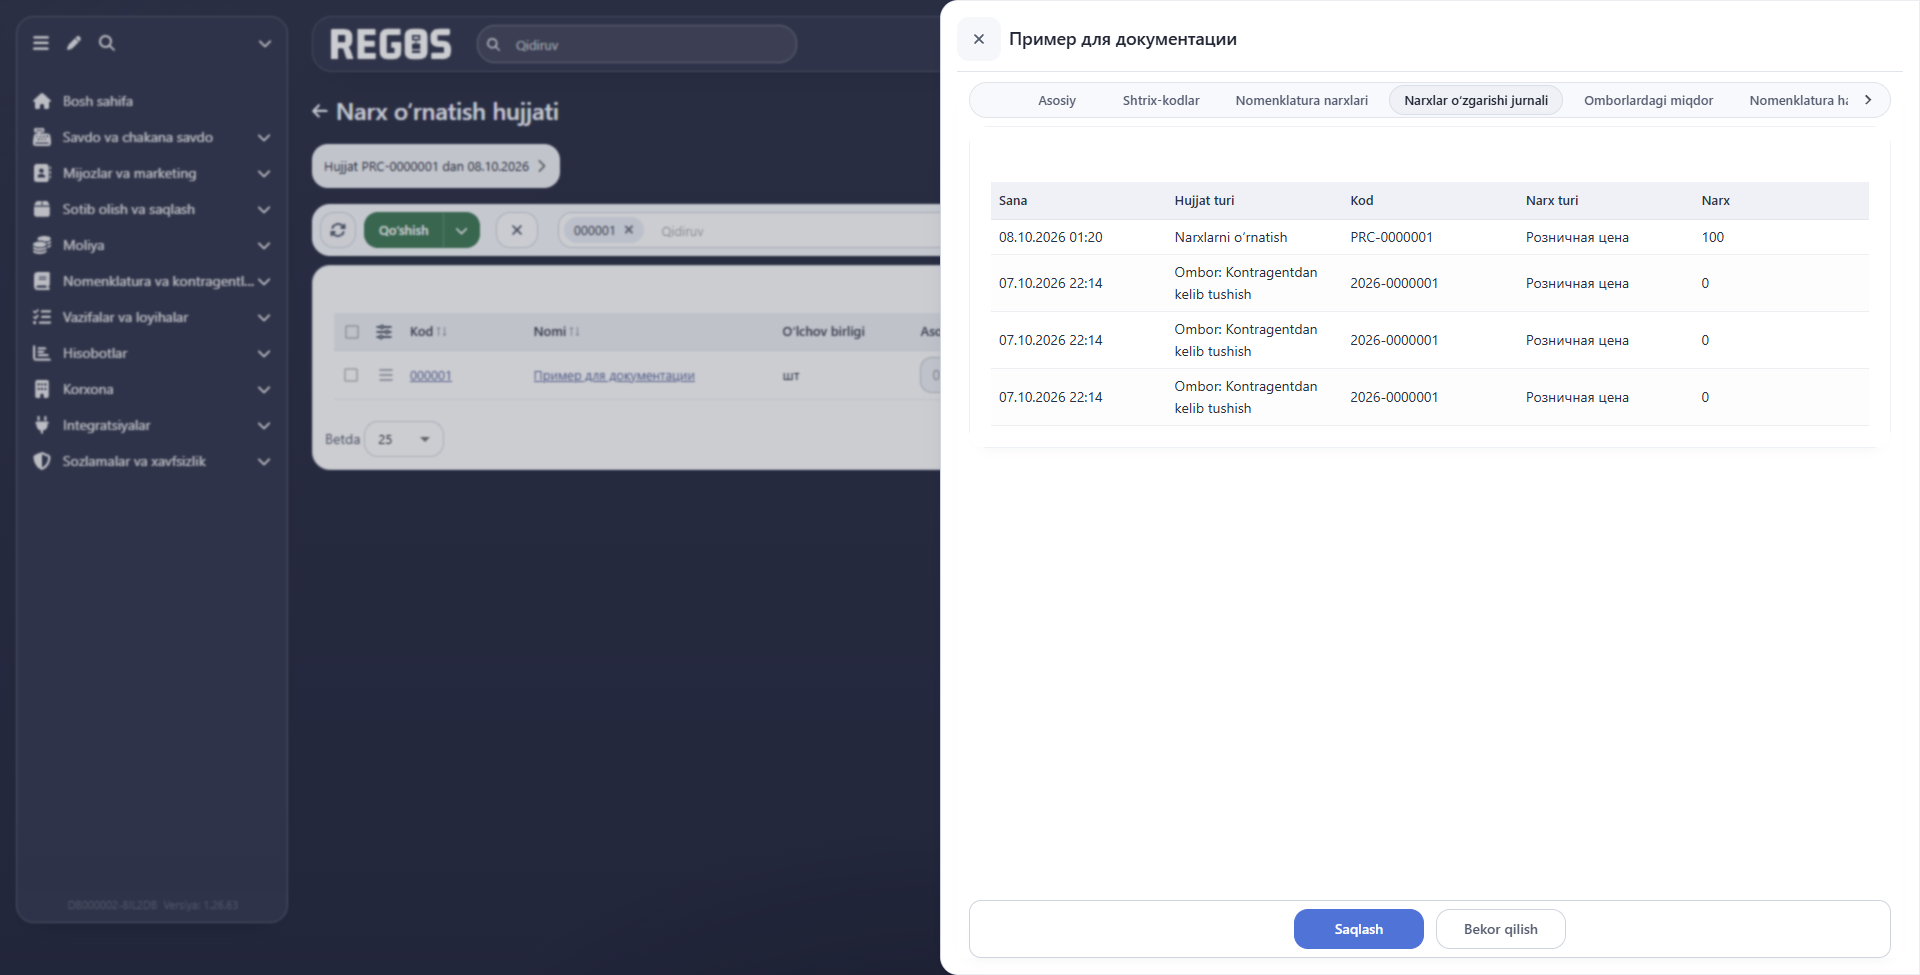Image resolution: width=1920 pixels, height=975 pixels.
Task: Click the green Qo'shish button
Action: [404, 230]
